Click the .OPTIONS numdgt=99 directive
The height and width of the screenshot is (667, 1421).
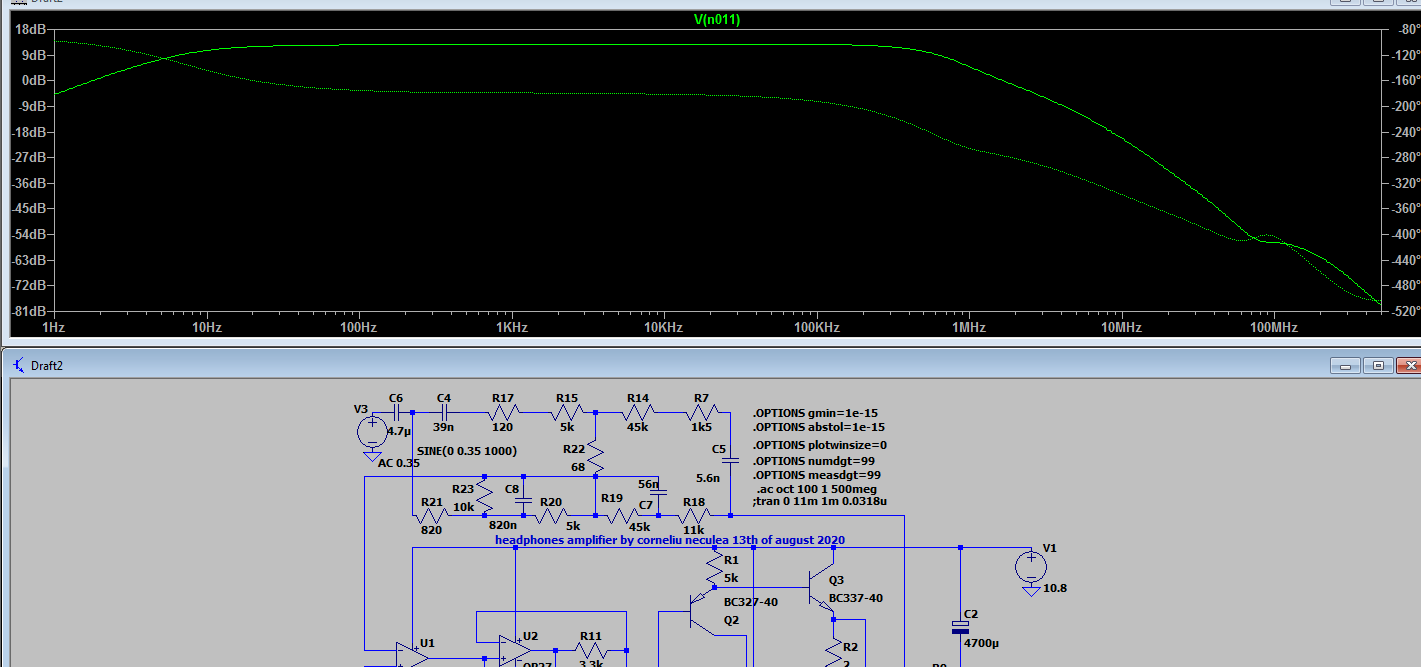pyautogui.click(x=813, y=461)
